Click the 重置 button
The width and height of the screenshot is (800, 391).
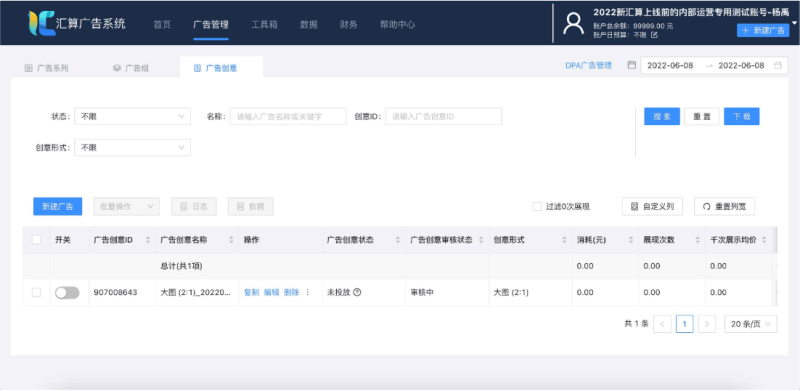click(702, 116)
